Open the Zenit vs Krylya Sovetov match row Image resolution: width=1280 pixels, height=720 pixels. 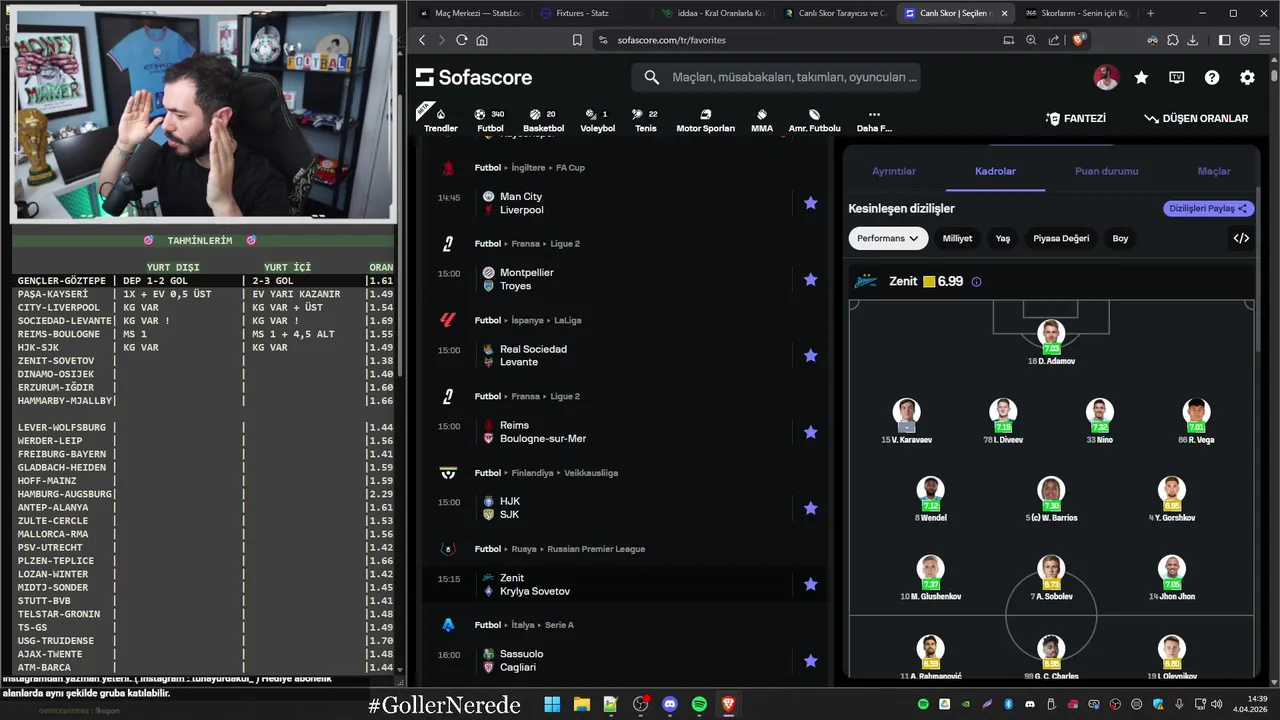tap(624, 584)
